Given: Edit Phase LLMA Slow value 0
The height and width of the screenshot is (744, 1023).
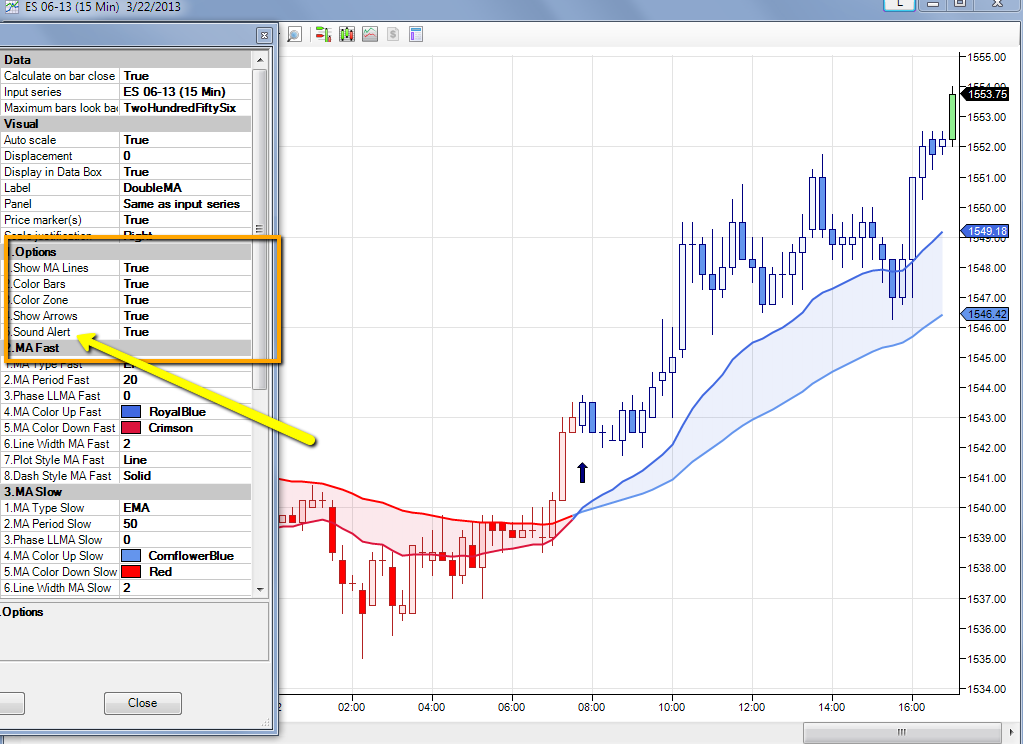Looking at the screenshot, I should [186, 540].
